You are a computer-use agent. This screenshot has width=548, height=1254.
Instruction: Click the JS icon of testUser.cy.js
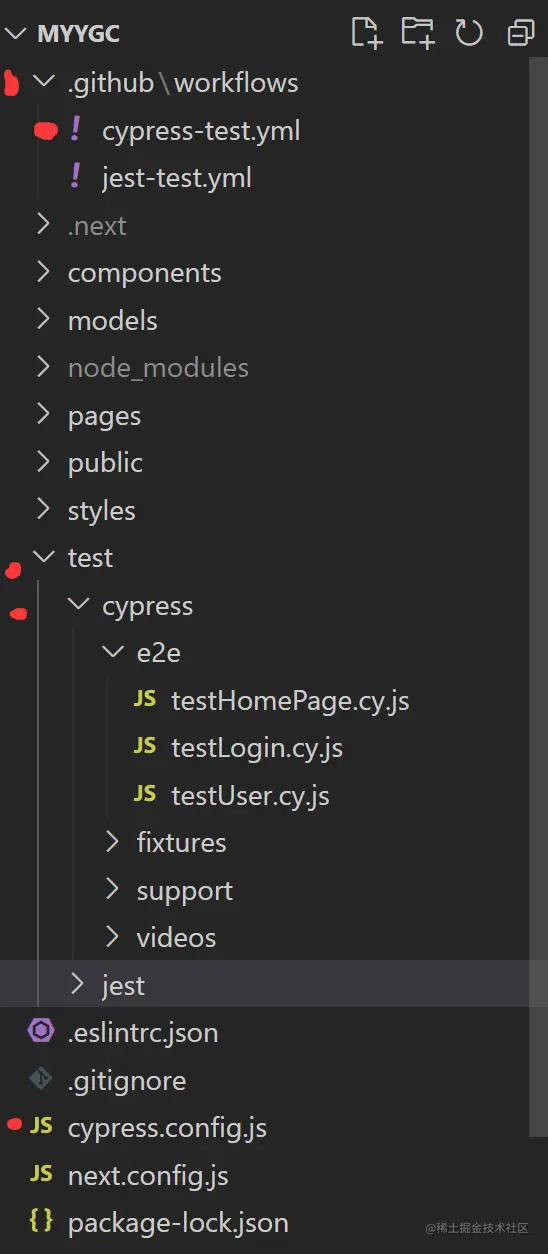coord(145,794)
